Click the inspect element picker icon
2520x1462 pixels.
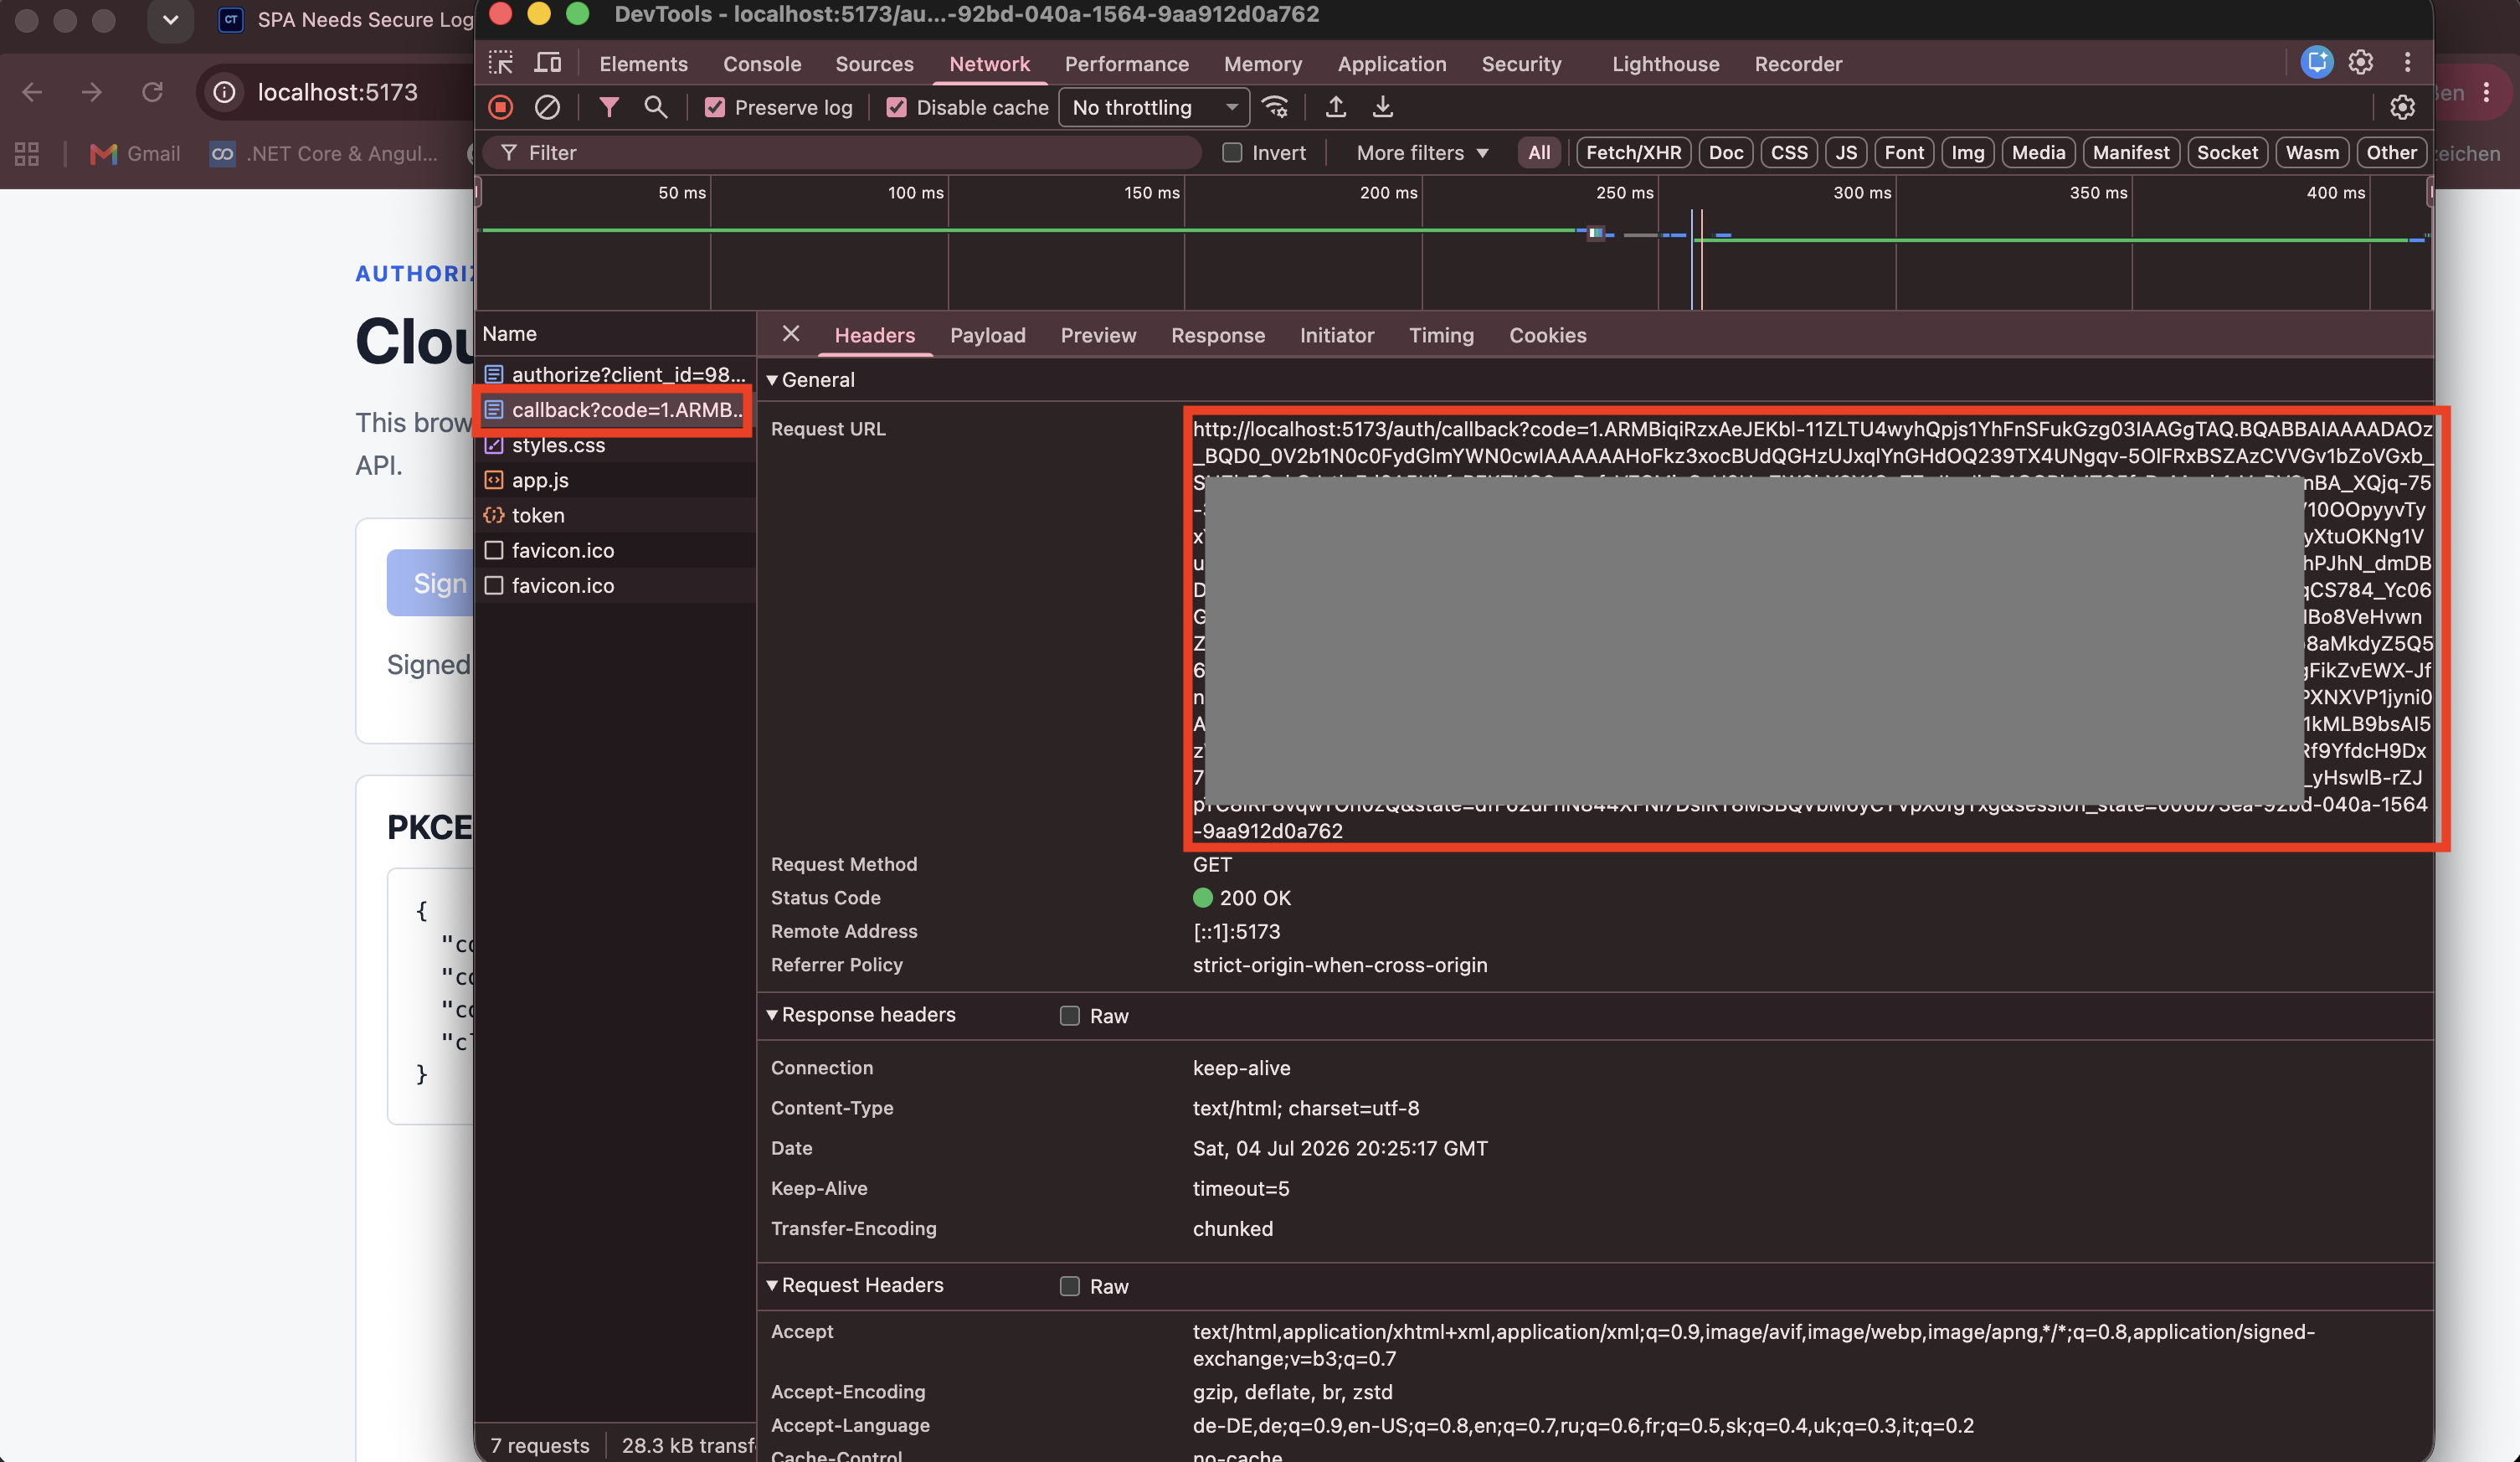pyautogui.click(x=501, y=63)
